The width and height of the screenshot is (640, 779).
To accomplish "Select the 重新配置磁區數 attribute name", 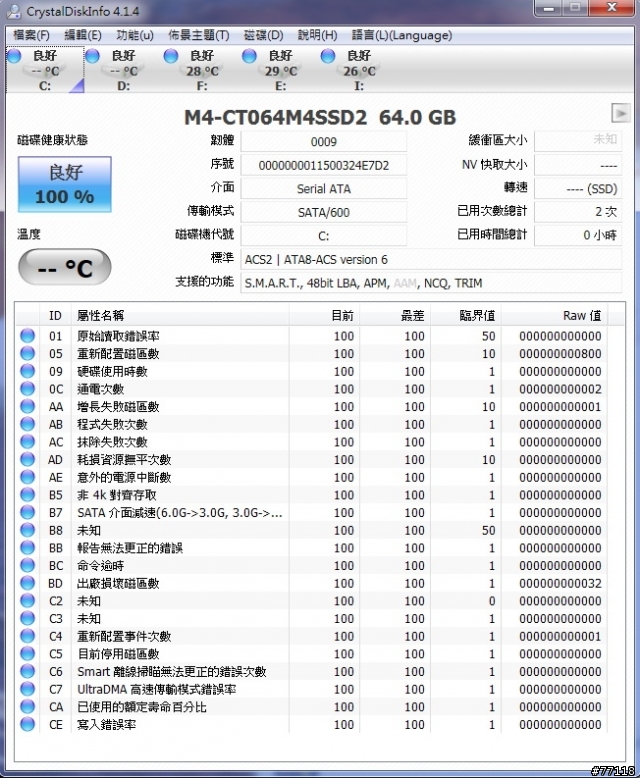I will [118, 354].
